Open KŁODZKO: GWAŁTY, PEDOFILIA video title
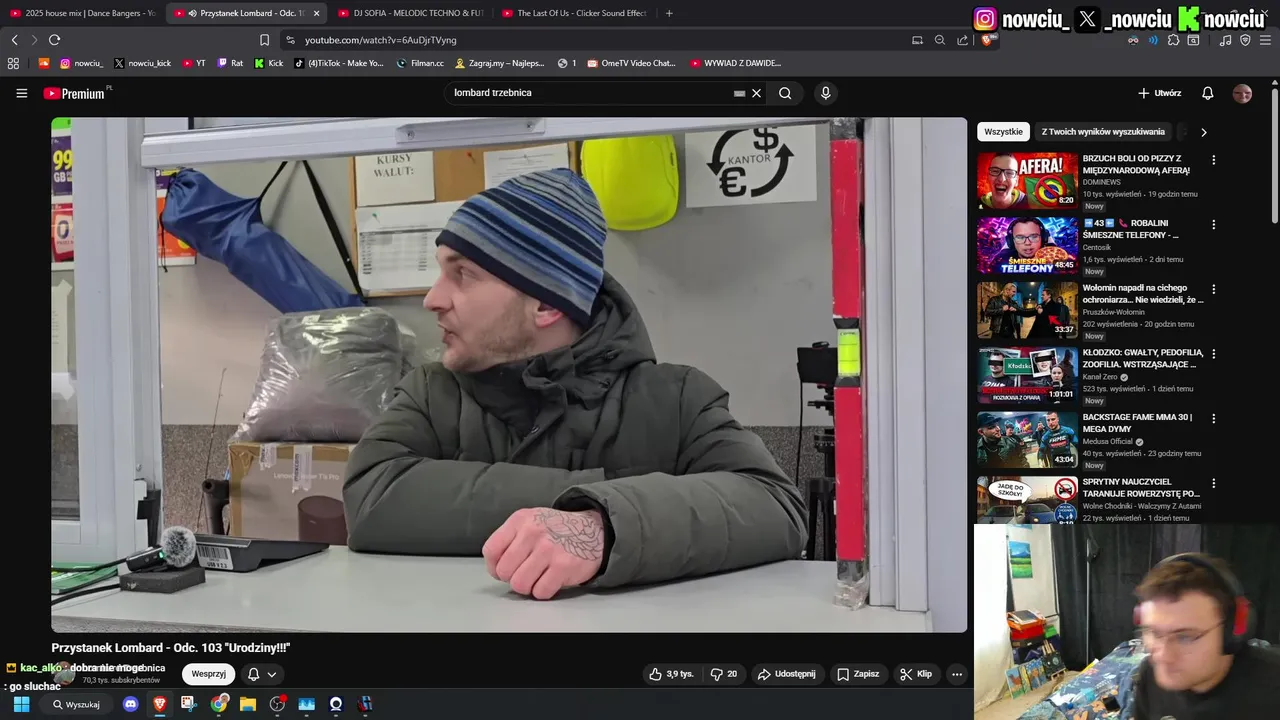Viewport: 1280px width, 720px height. point(1142,359)
